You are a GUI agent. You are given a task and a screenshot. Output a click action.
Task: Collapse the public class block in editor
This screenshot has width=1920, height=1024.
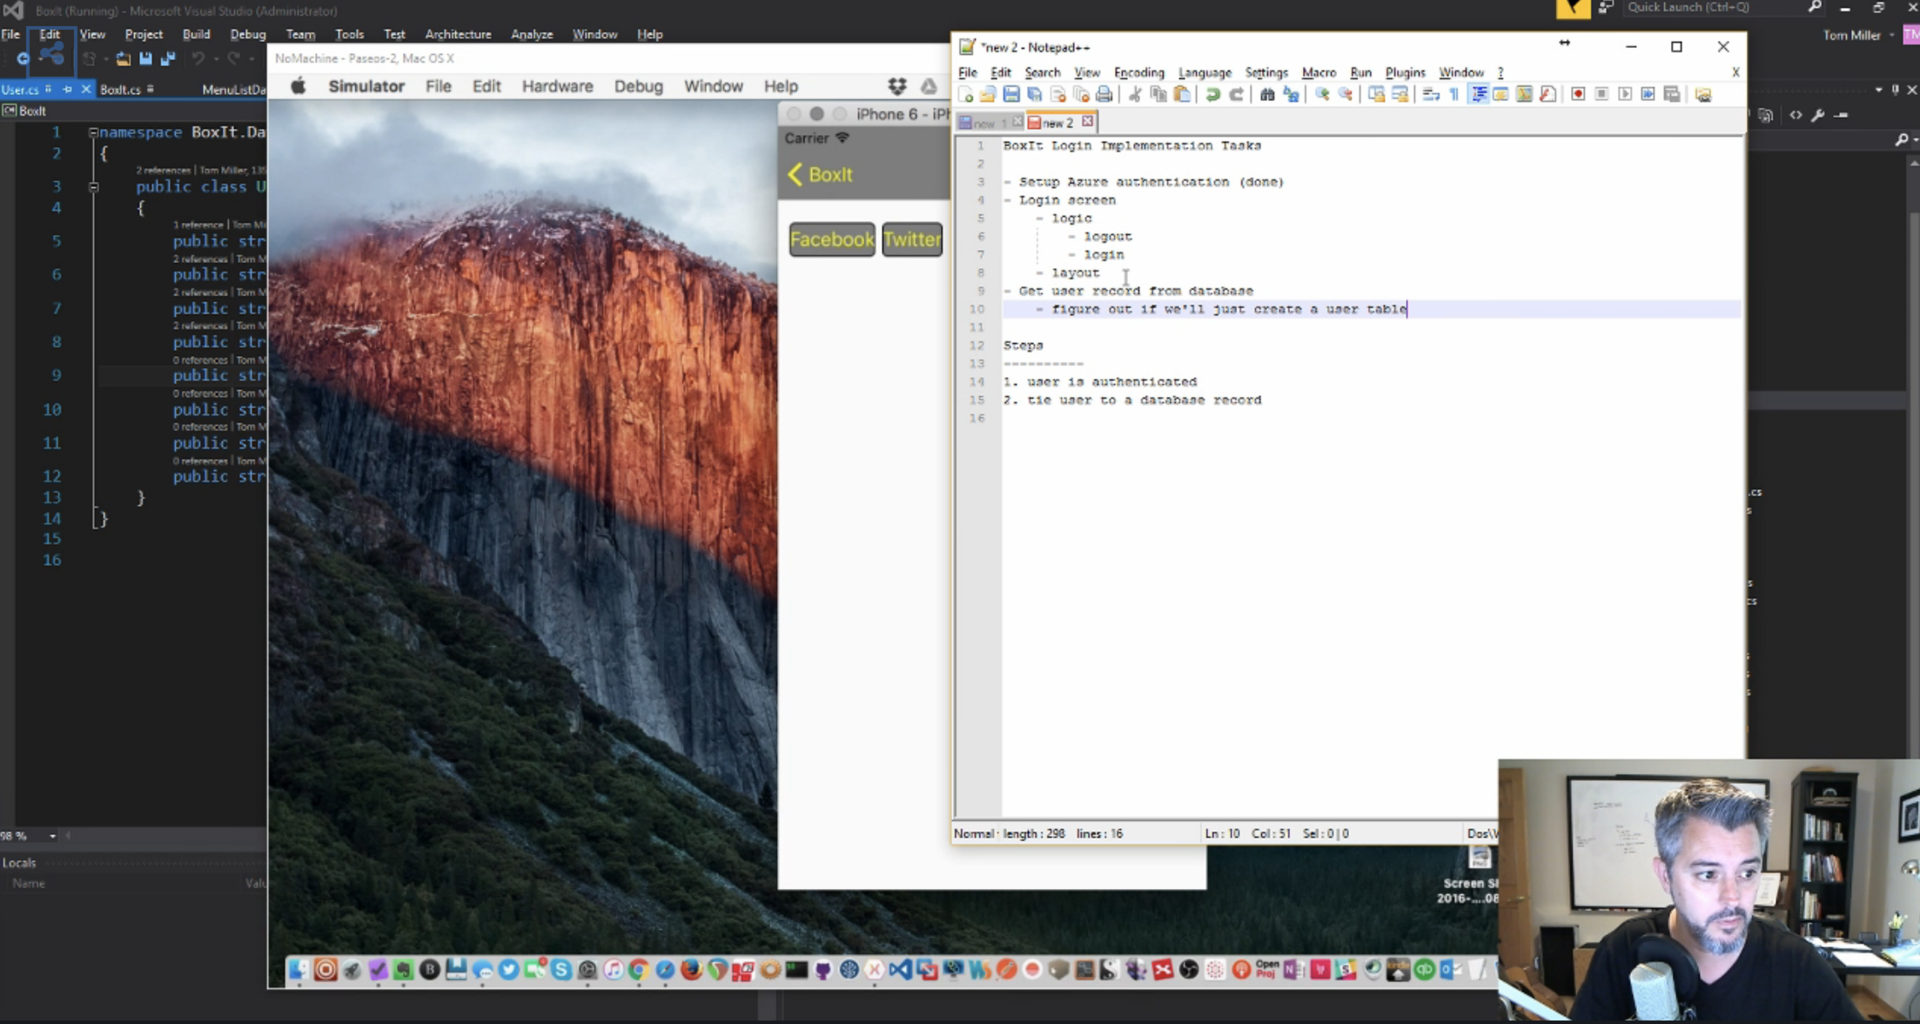[93, 186]
